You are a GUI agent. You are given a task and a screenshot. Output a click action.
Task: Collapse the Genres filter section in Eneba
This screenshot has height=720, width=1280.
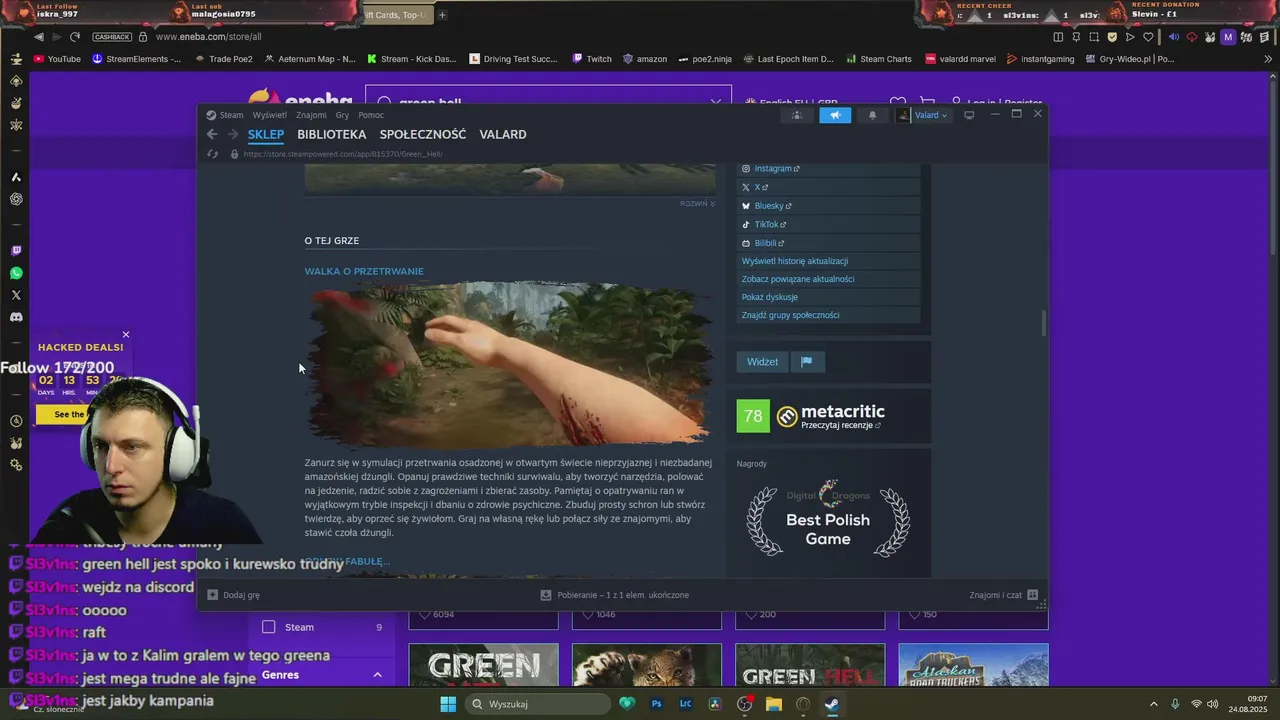(377, 675)
